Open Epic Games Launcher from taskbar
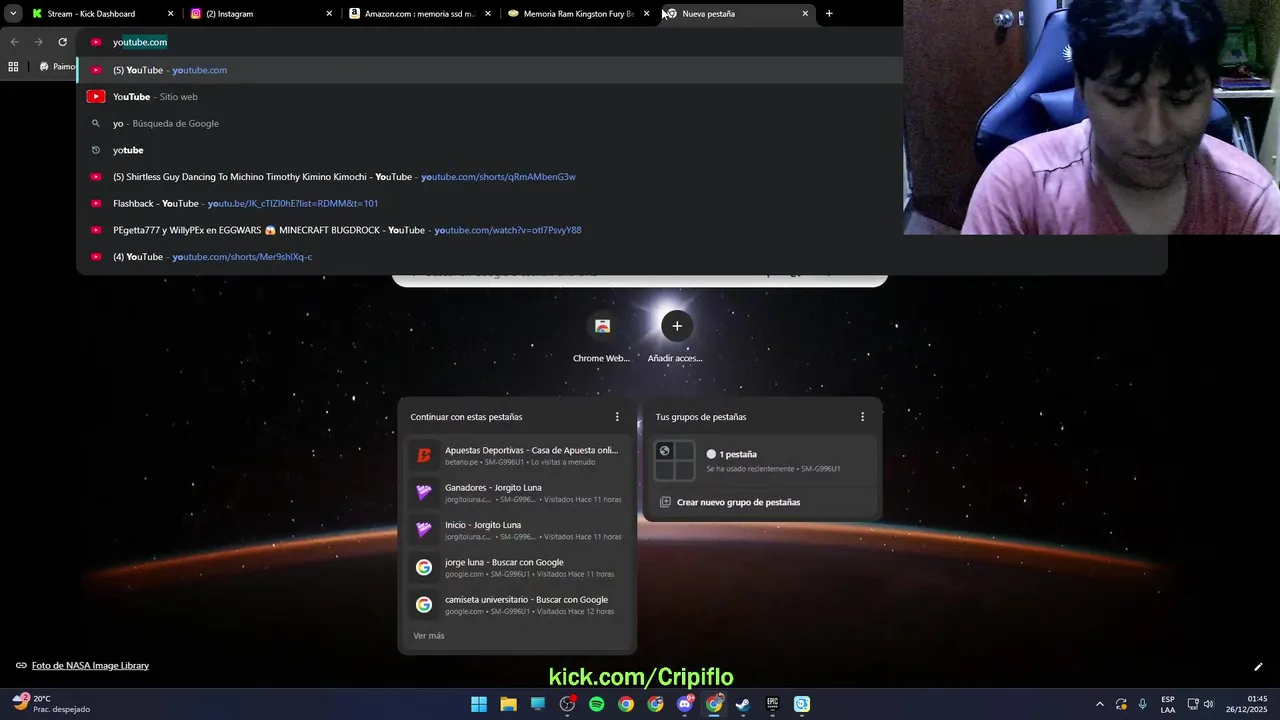The height and width of the screenshot is (720, 1280). tap(772, 704)
